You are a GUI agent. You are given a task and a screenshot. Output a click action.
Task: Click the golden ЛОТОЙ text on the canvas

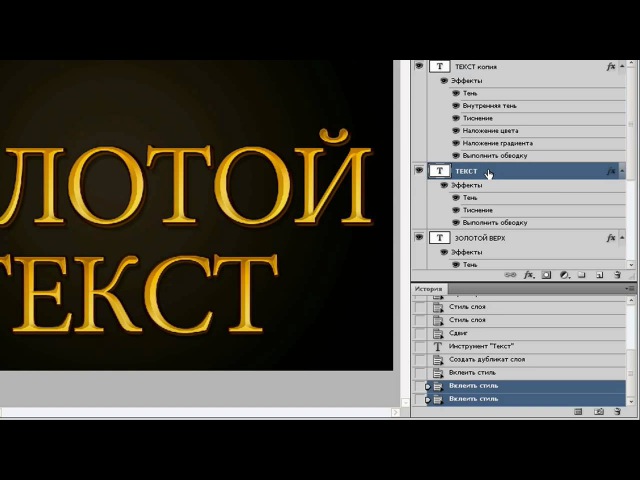[x=186, y=180]
